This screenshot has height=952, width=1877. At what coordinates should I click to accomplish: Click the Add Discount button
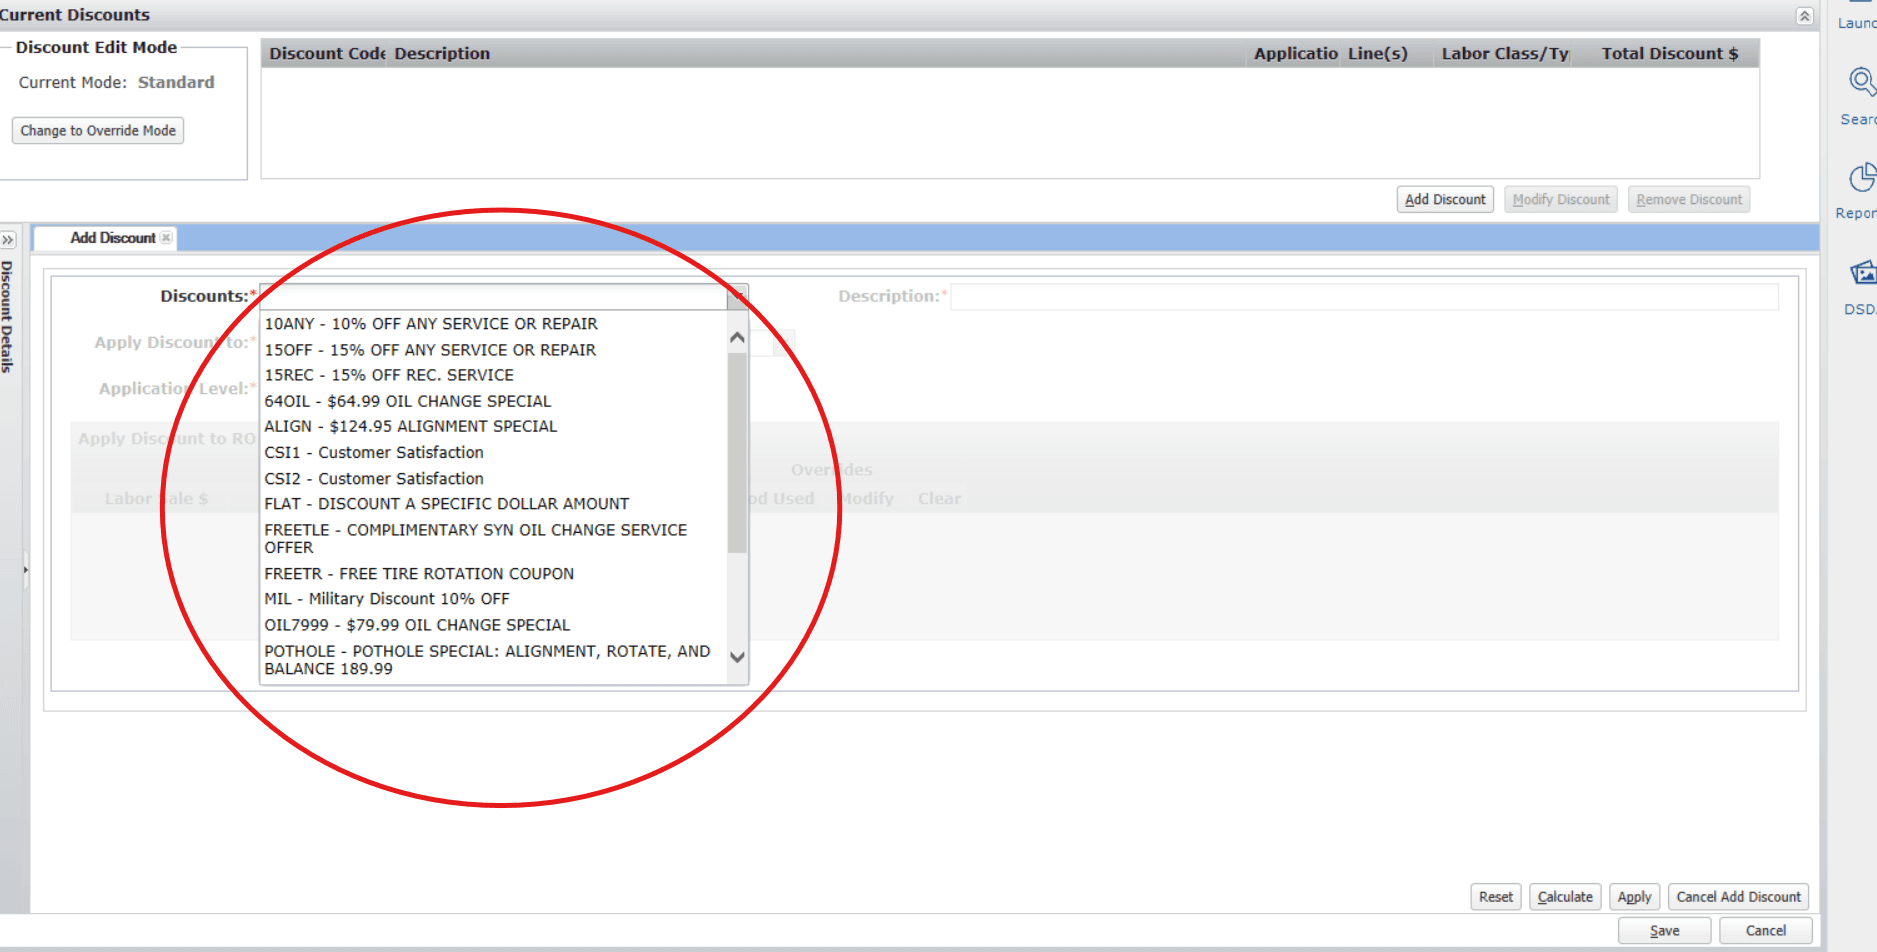[x=1445, y=200]
